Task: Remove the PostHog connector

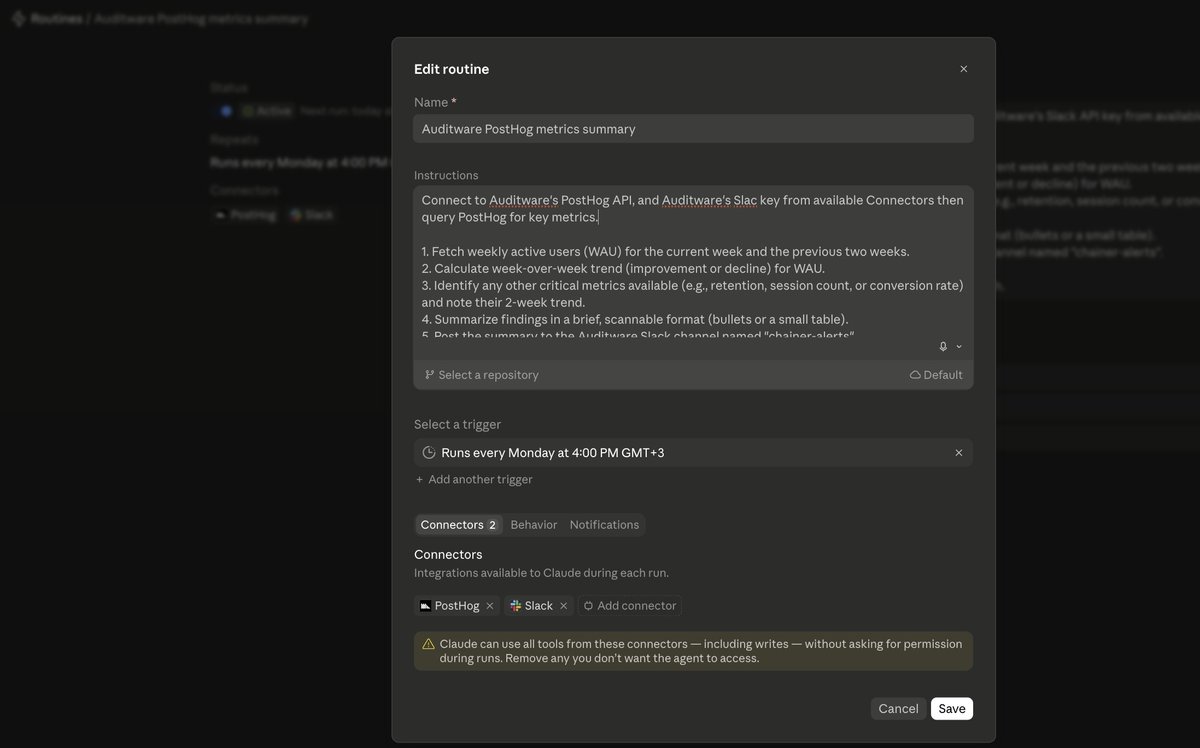Action: (490, 606)
